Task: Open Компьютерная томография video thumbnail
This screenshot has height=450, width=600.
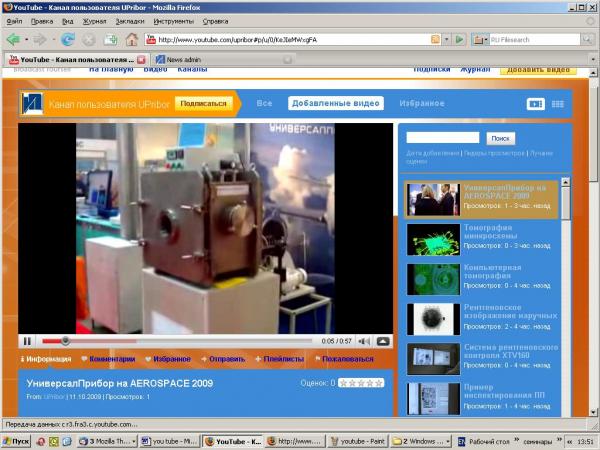Action: (434, 279)
